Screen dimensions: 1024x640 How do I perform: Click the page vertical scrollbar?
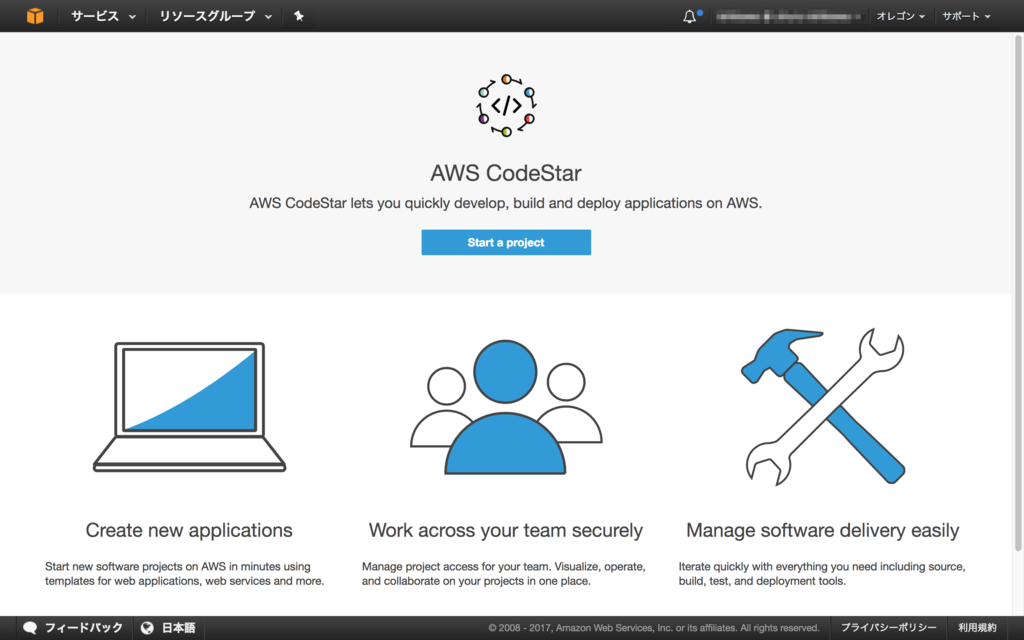coord(1018,293)
